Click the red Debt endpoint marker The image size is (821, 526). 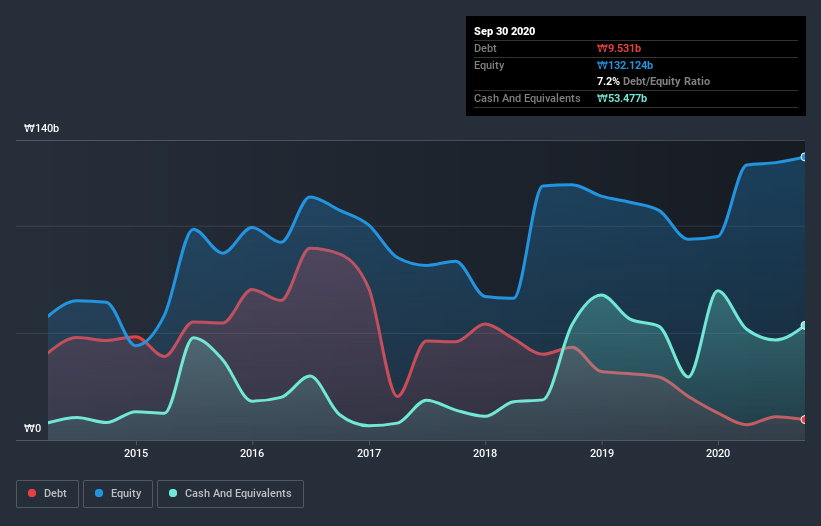click(804, 419)
